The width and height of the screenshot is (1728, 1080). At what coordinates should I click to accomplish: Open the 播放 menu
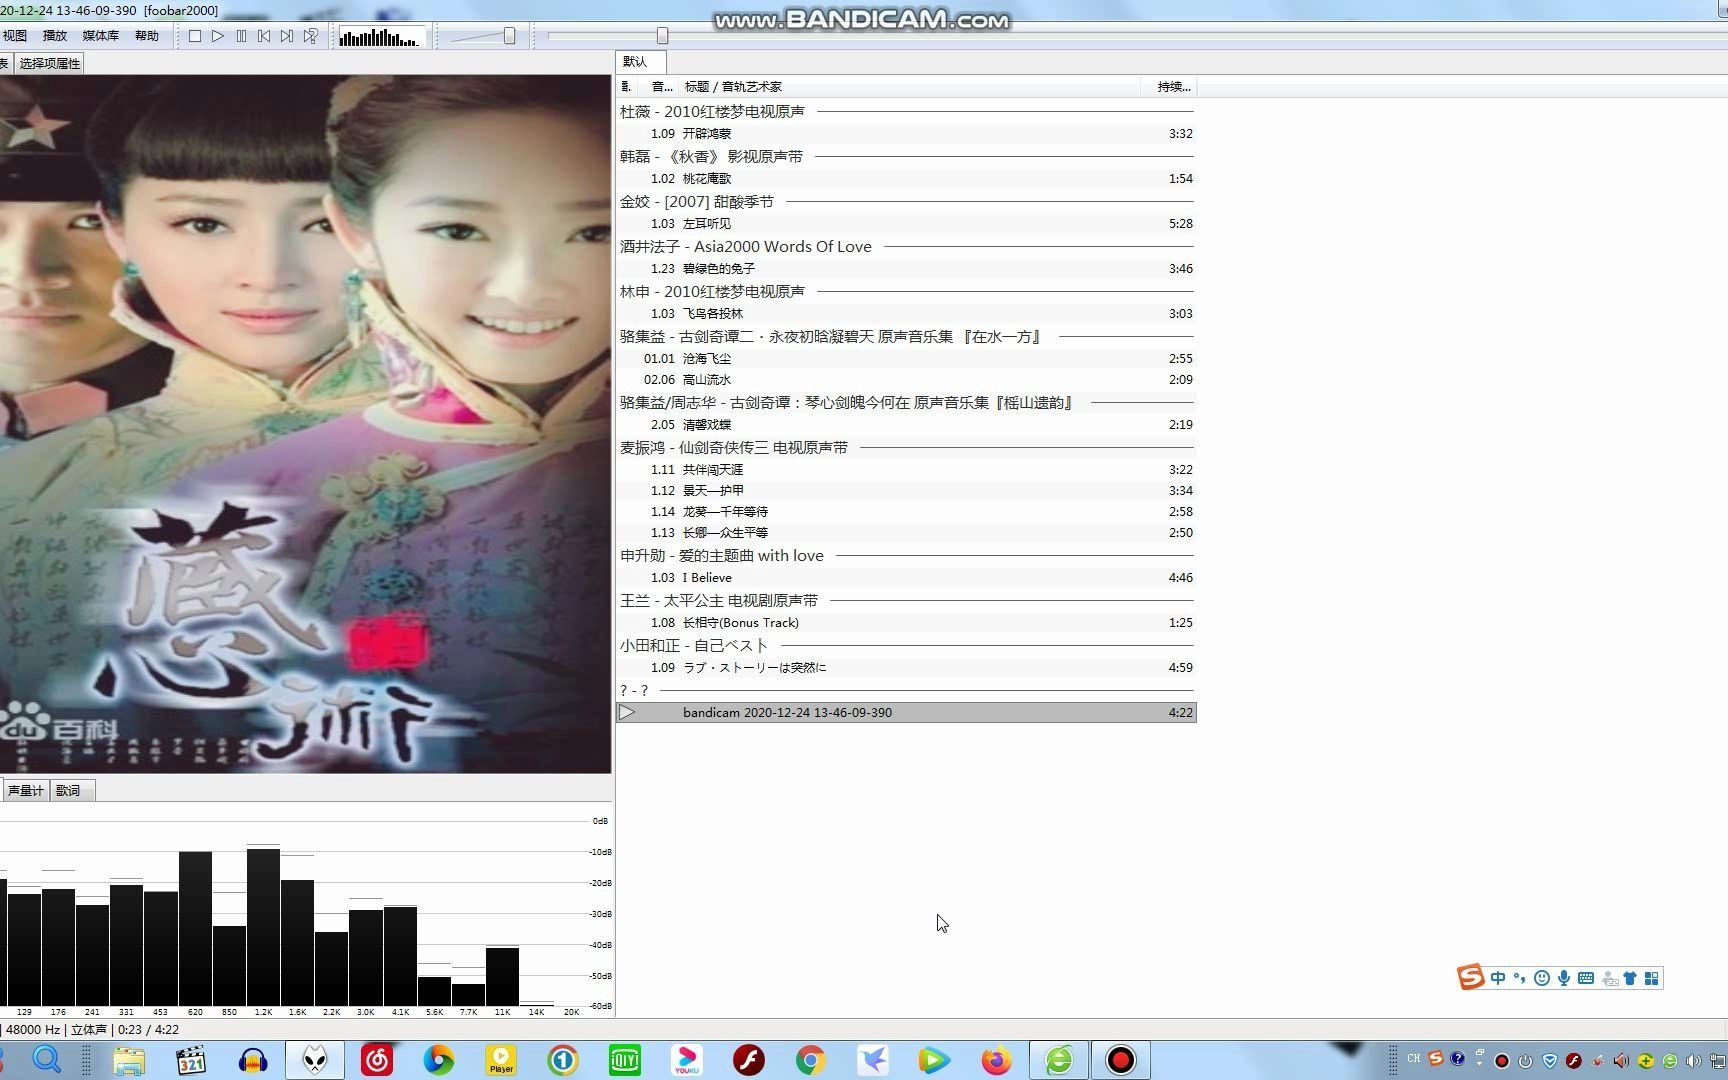point(55,36)
